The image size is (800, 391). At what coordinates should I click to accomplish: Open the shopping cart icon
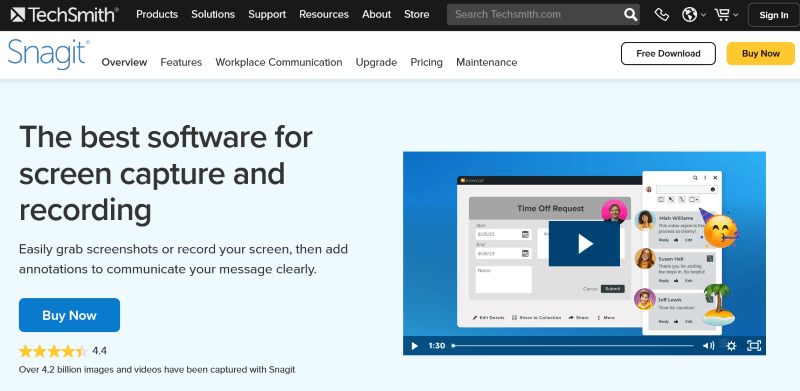pyautogui.click(x=722, y=15)
